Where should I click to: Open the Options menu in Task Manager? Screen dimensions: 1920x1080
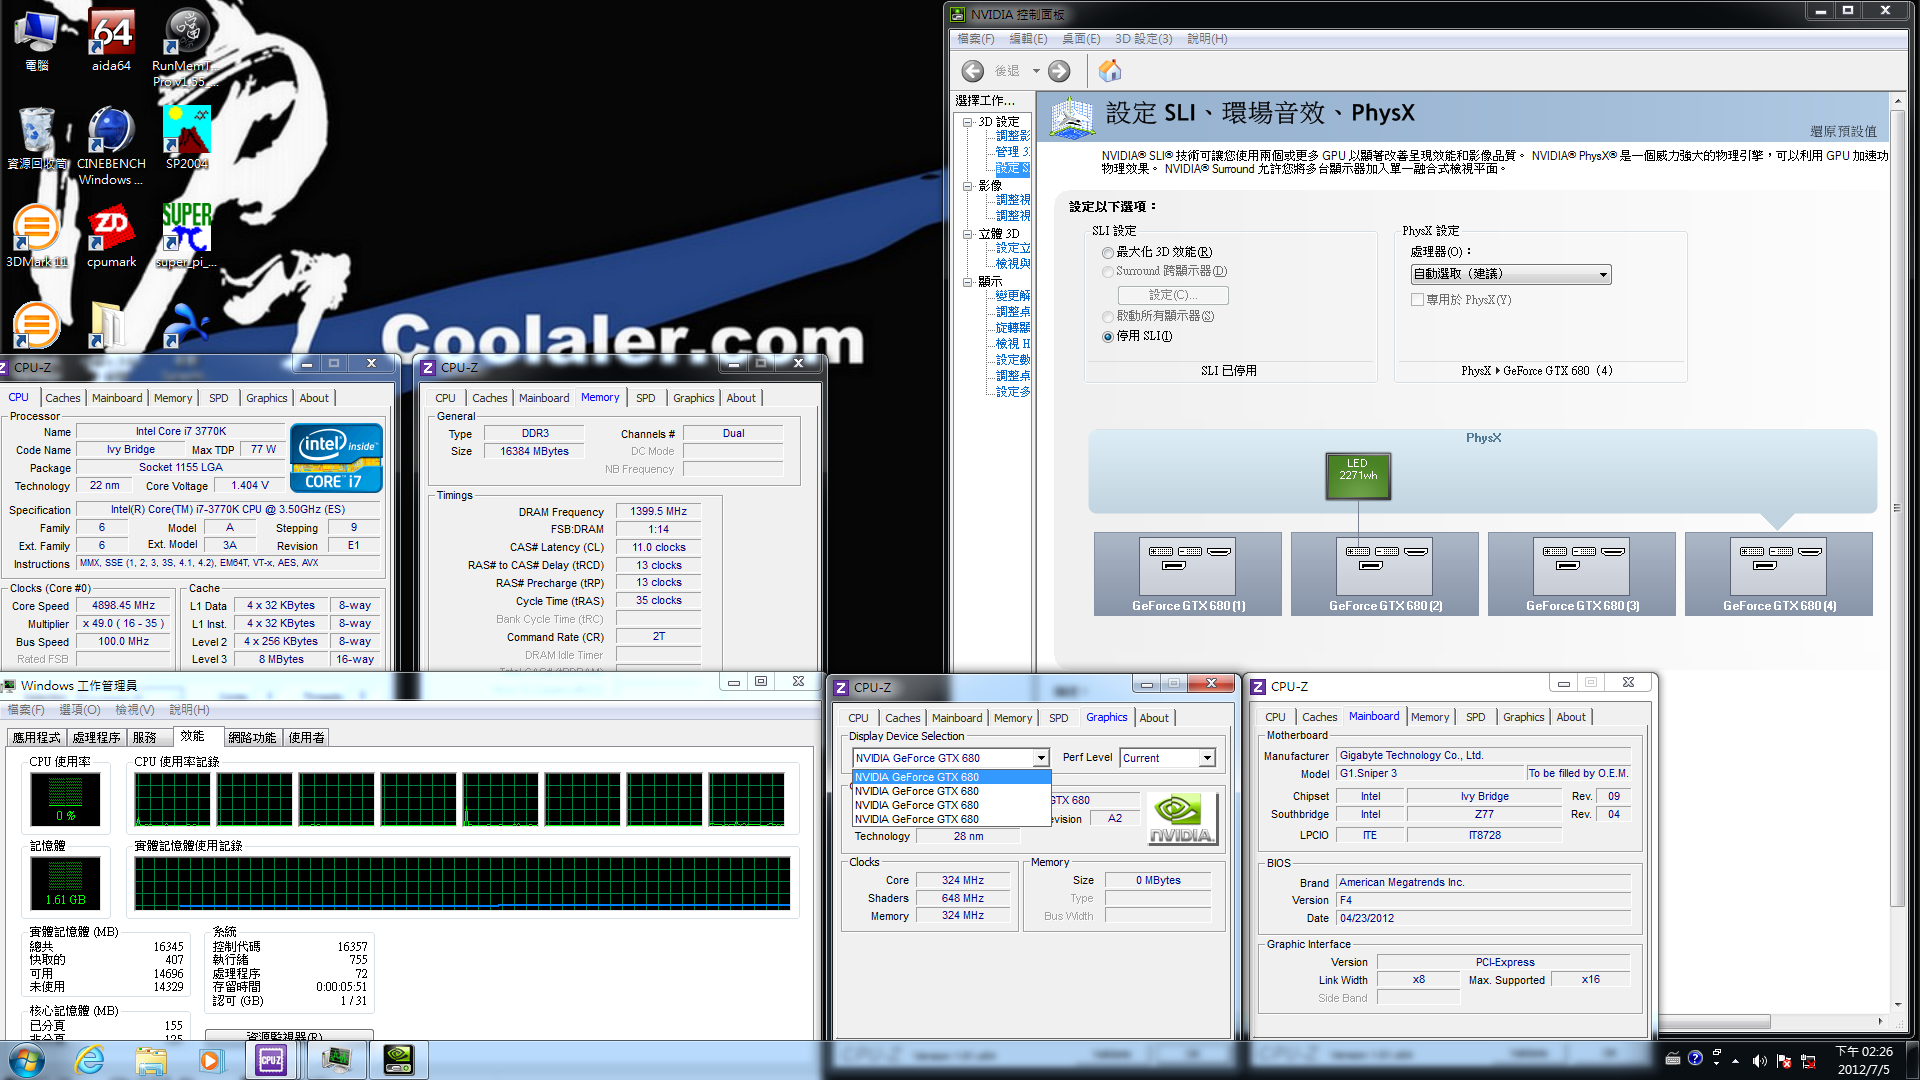coord(80,710)
